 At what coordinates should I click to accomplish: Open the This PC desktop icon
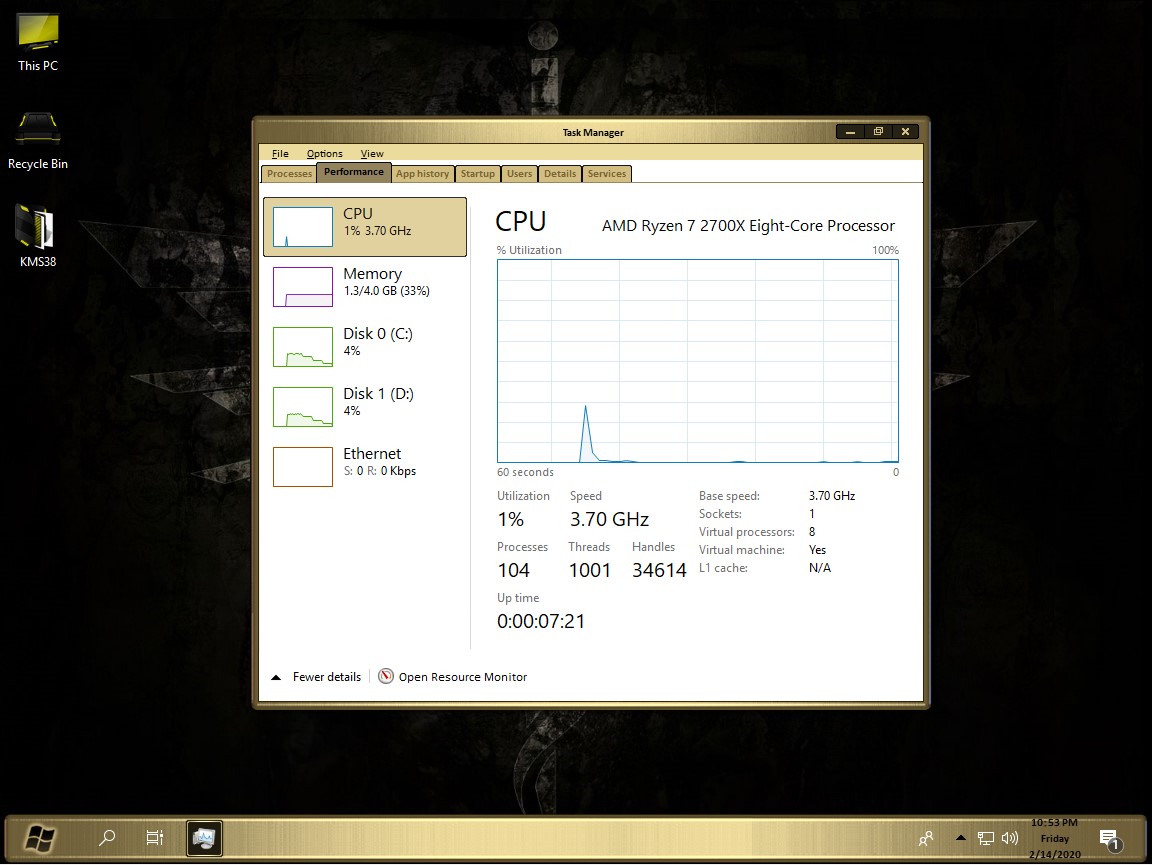click(x=37, y=43)
